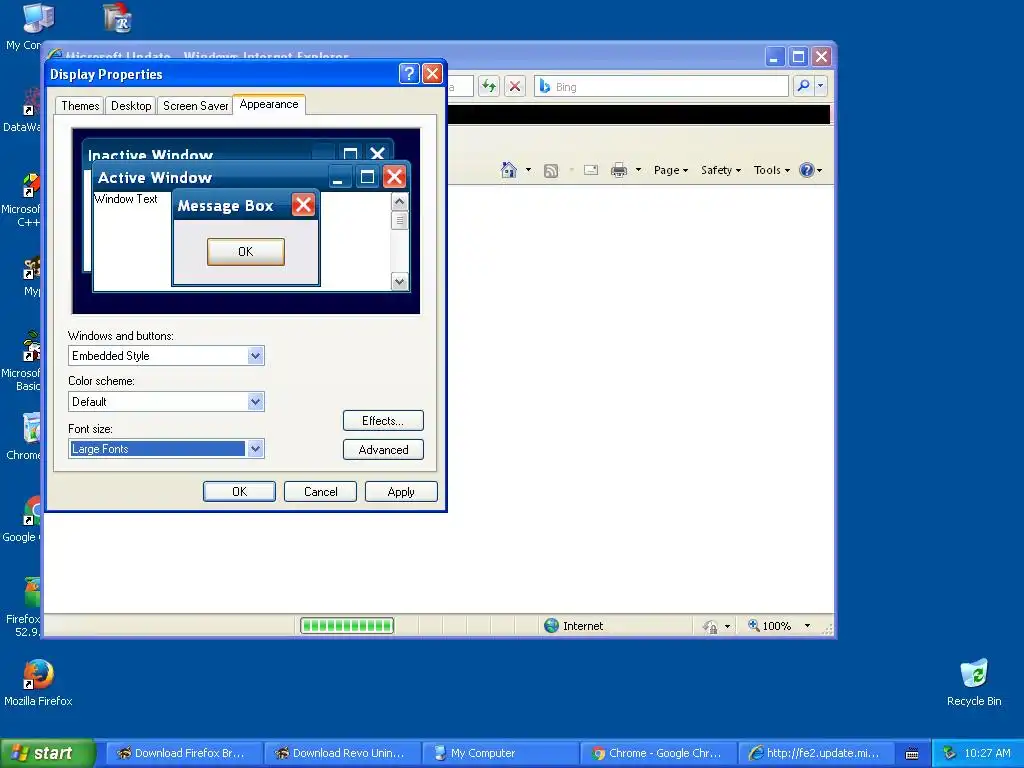Open the Tools menu in IE
The image size is (1024, 768).
(x=772, y=170)
